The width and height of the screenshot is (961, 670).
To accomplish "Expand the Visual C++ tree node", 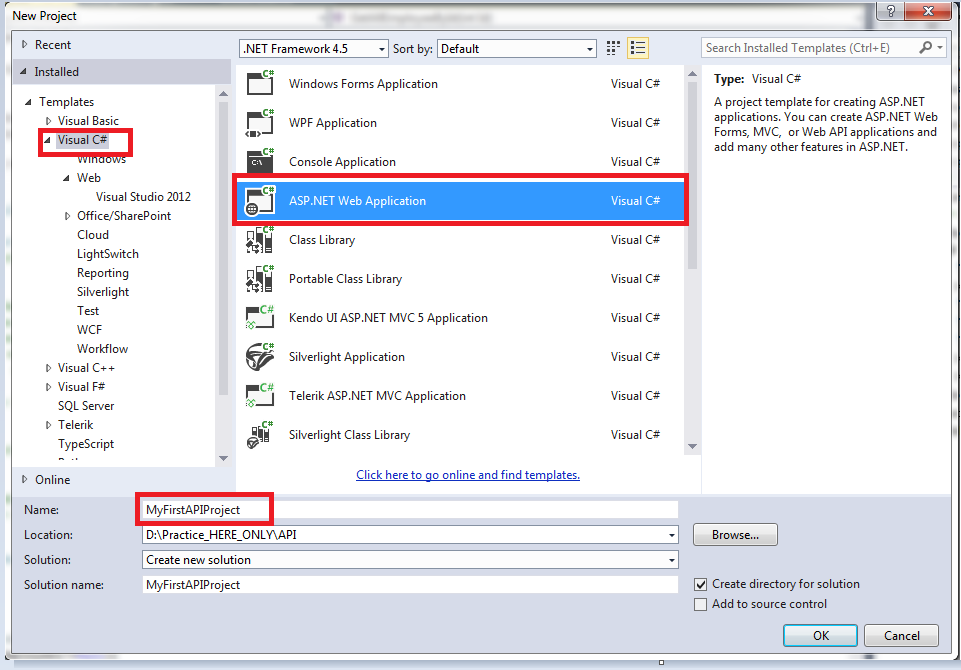I will [x=48, y=368].
